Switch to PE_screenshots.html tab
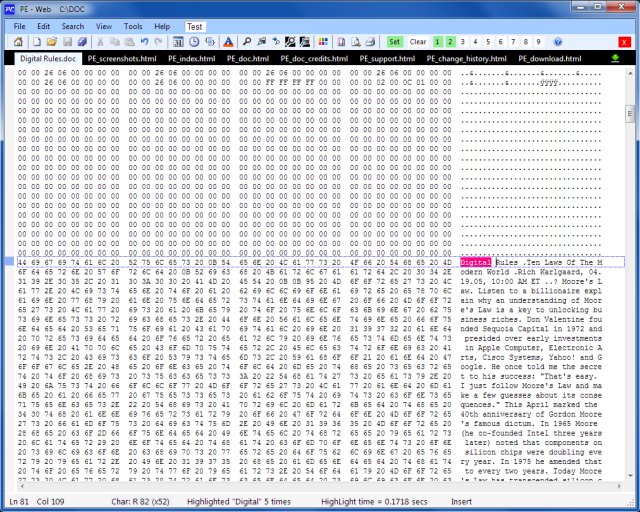Screen dimensions: 640x512 coord(122,58)
